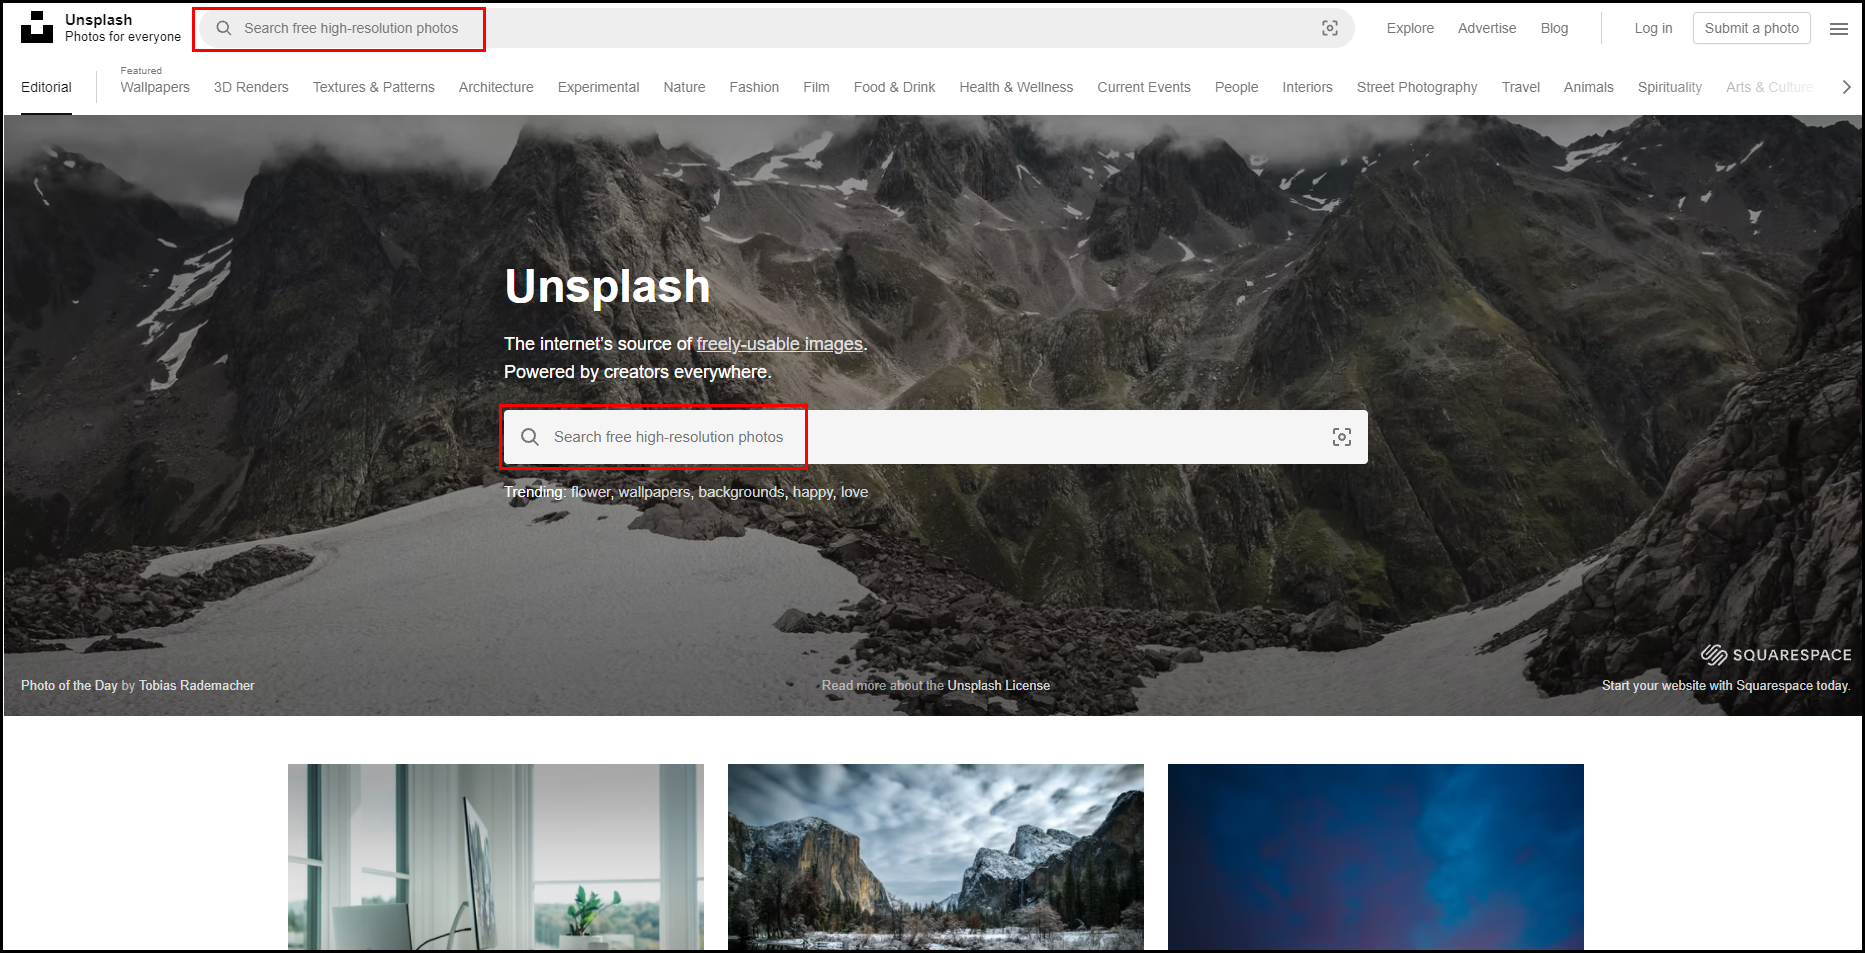
Task: Open Photo of the Day link
Action: 69,685
